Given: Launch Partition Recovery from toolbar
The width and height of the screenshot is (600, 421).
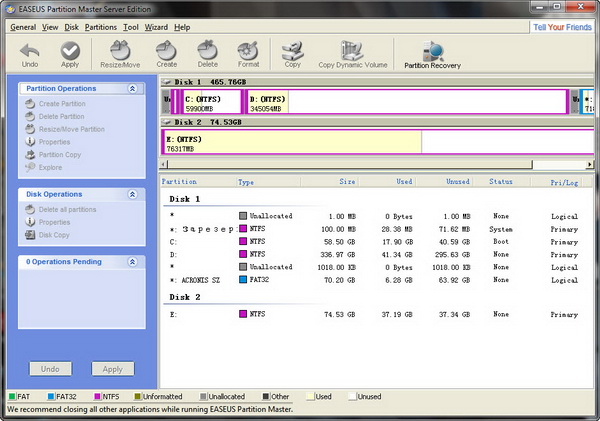Looking at the screenshot, I should point(435,53).
